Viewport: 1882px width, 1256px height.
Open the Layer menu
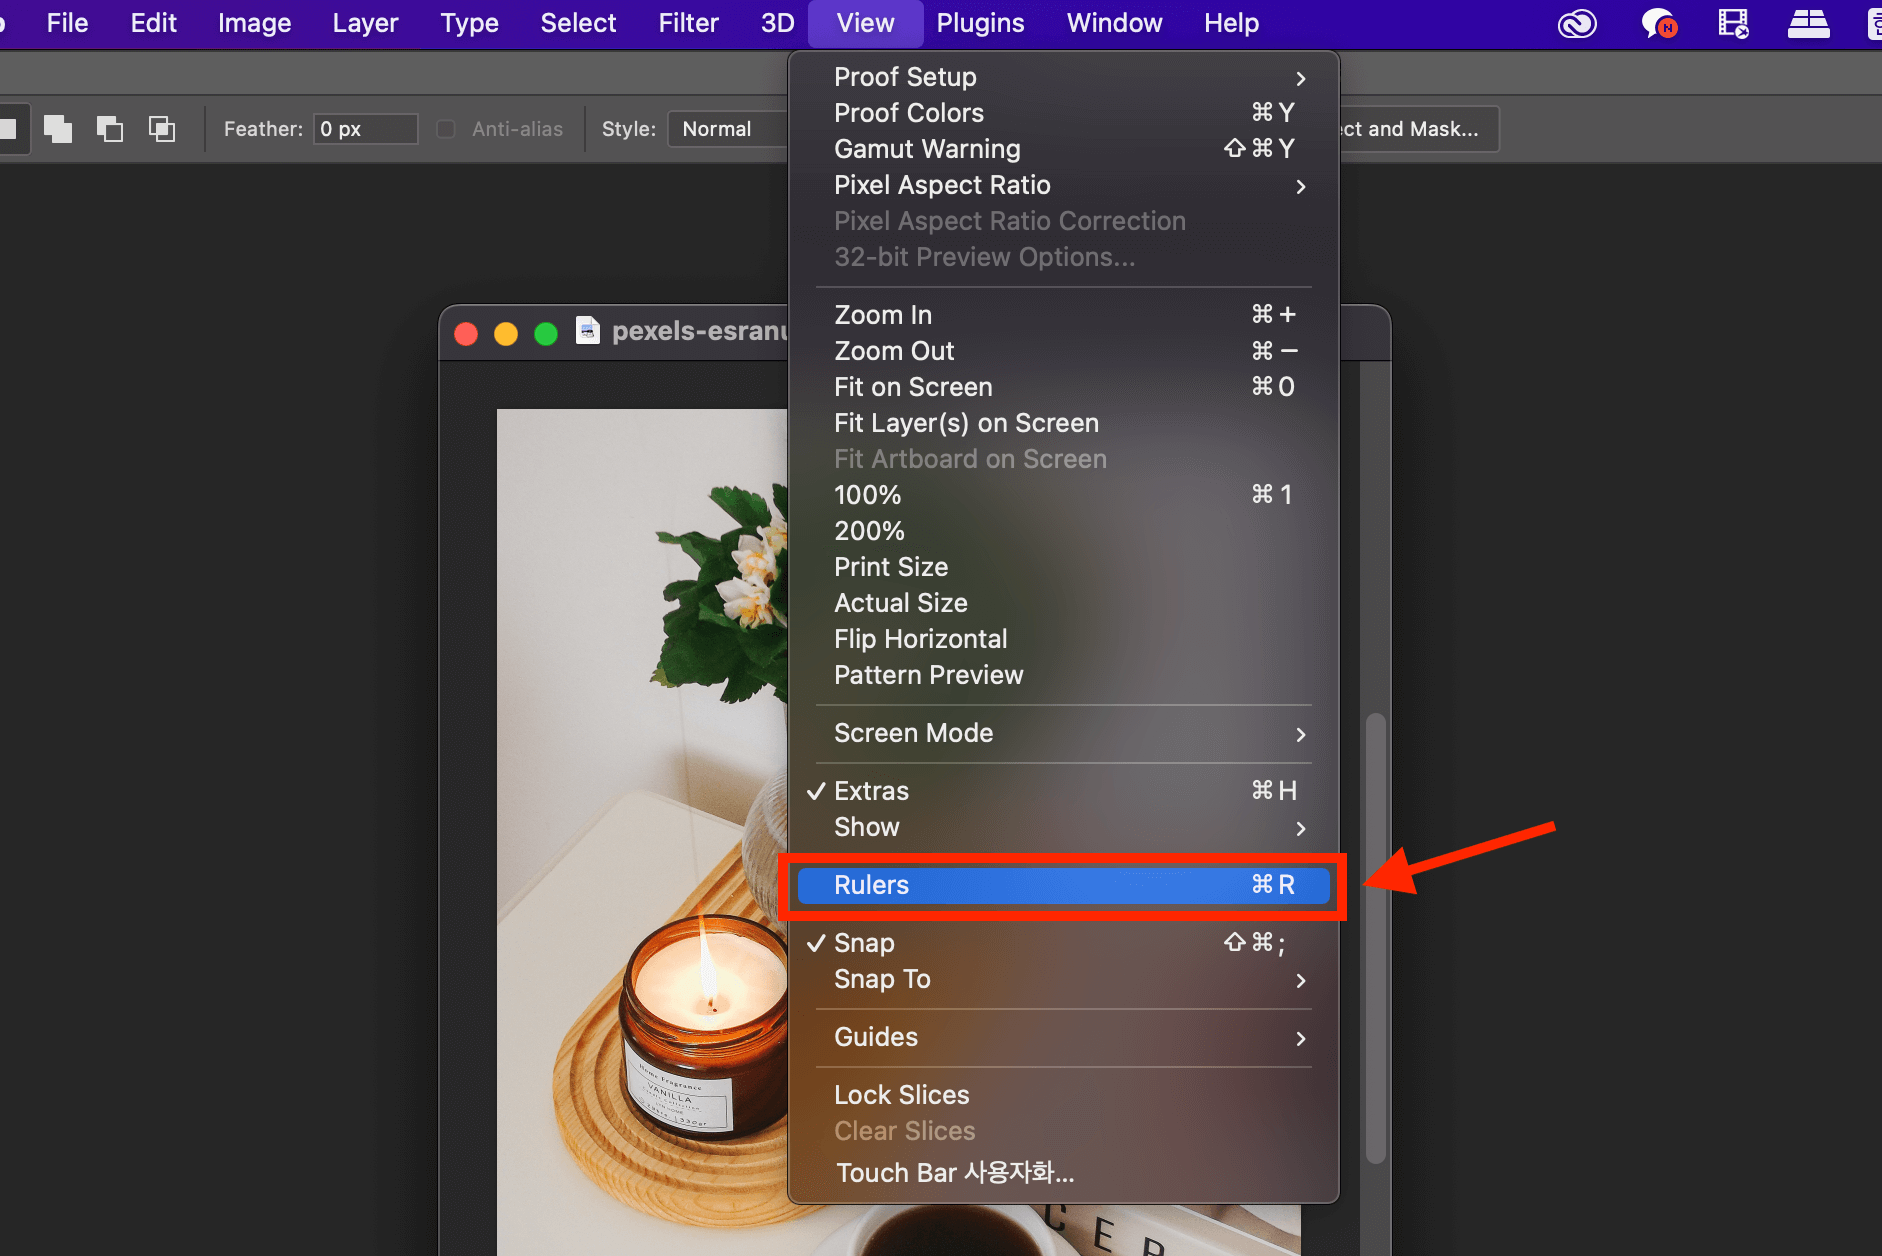(365, 23)
